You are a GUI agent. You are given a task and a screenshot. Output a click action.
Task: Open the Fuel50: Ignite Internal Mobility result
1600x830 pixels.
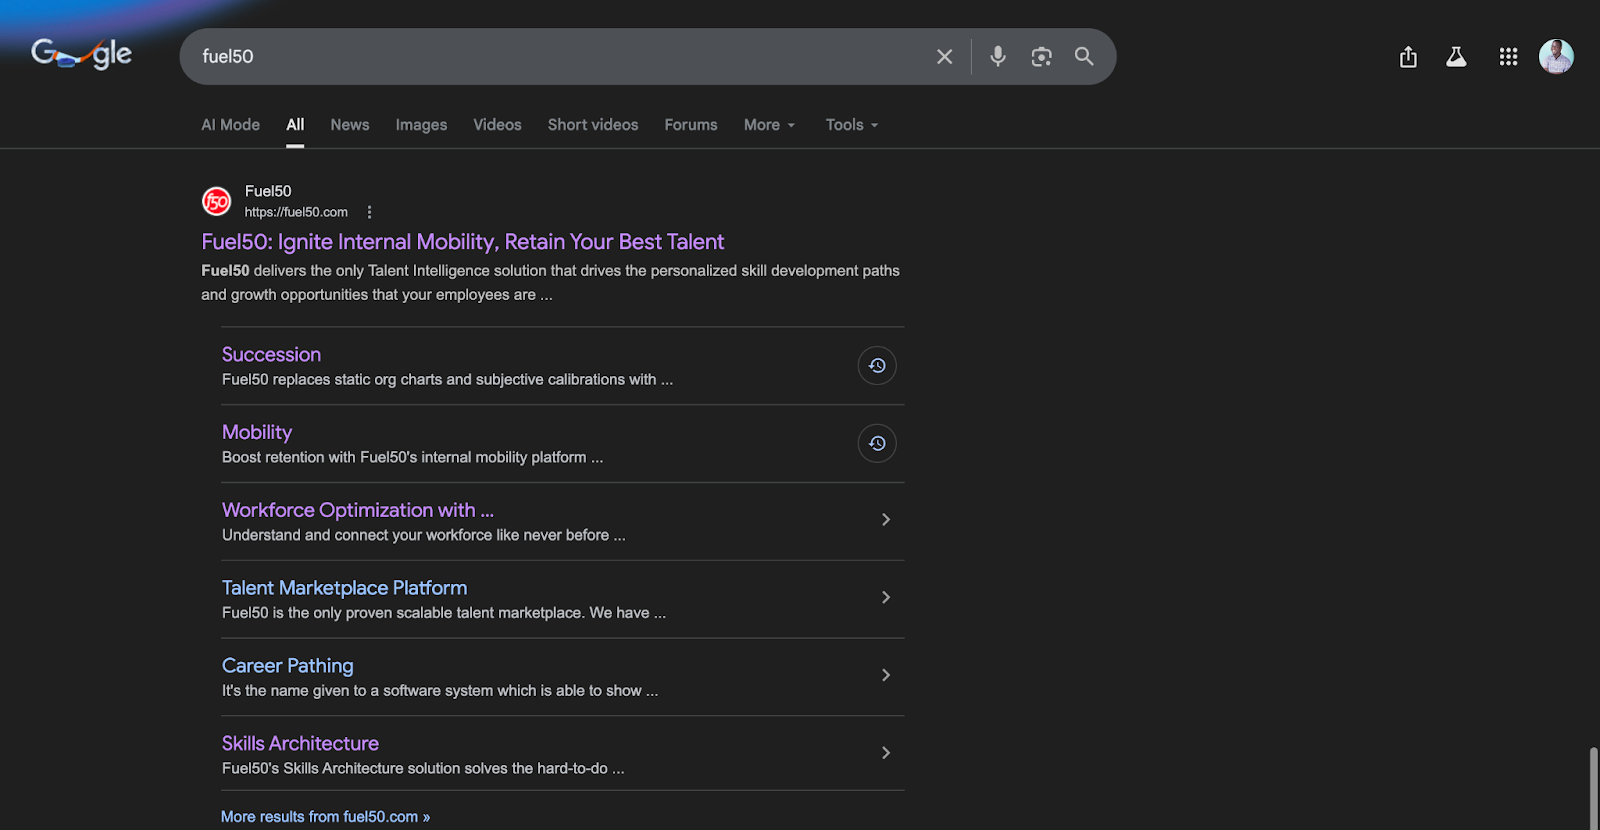point(462,242)
